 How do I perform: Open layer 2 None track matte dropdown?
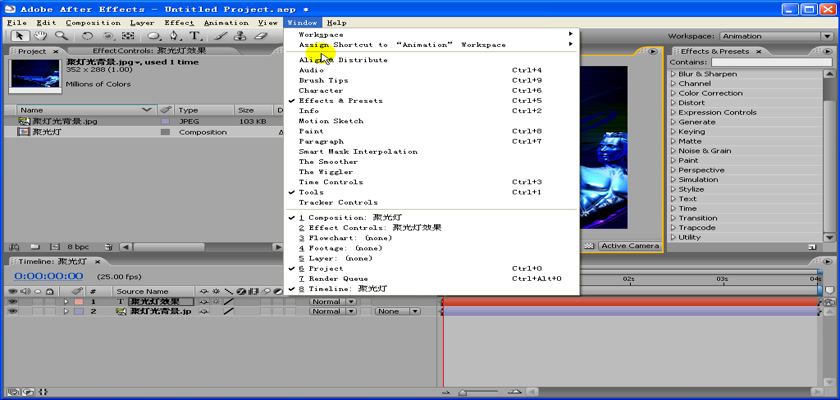(397, 311)
